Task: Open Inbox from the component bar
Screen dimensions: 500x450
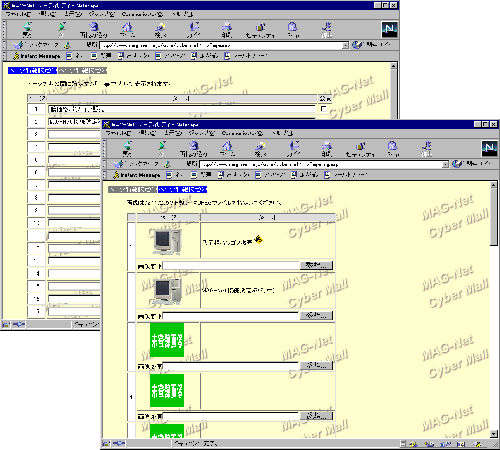Action: (429, 444)
